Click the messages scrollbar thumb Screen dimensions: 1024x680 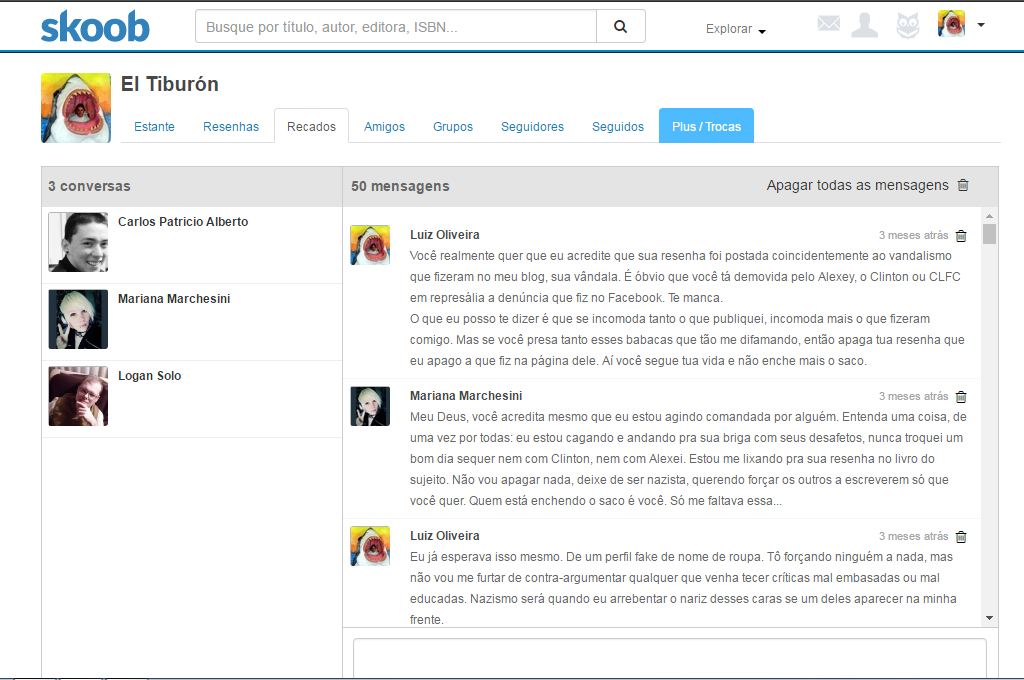(989, 234)
